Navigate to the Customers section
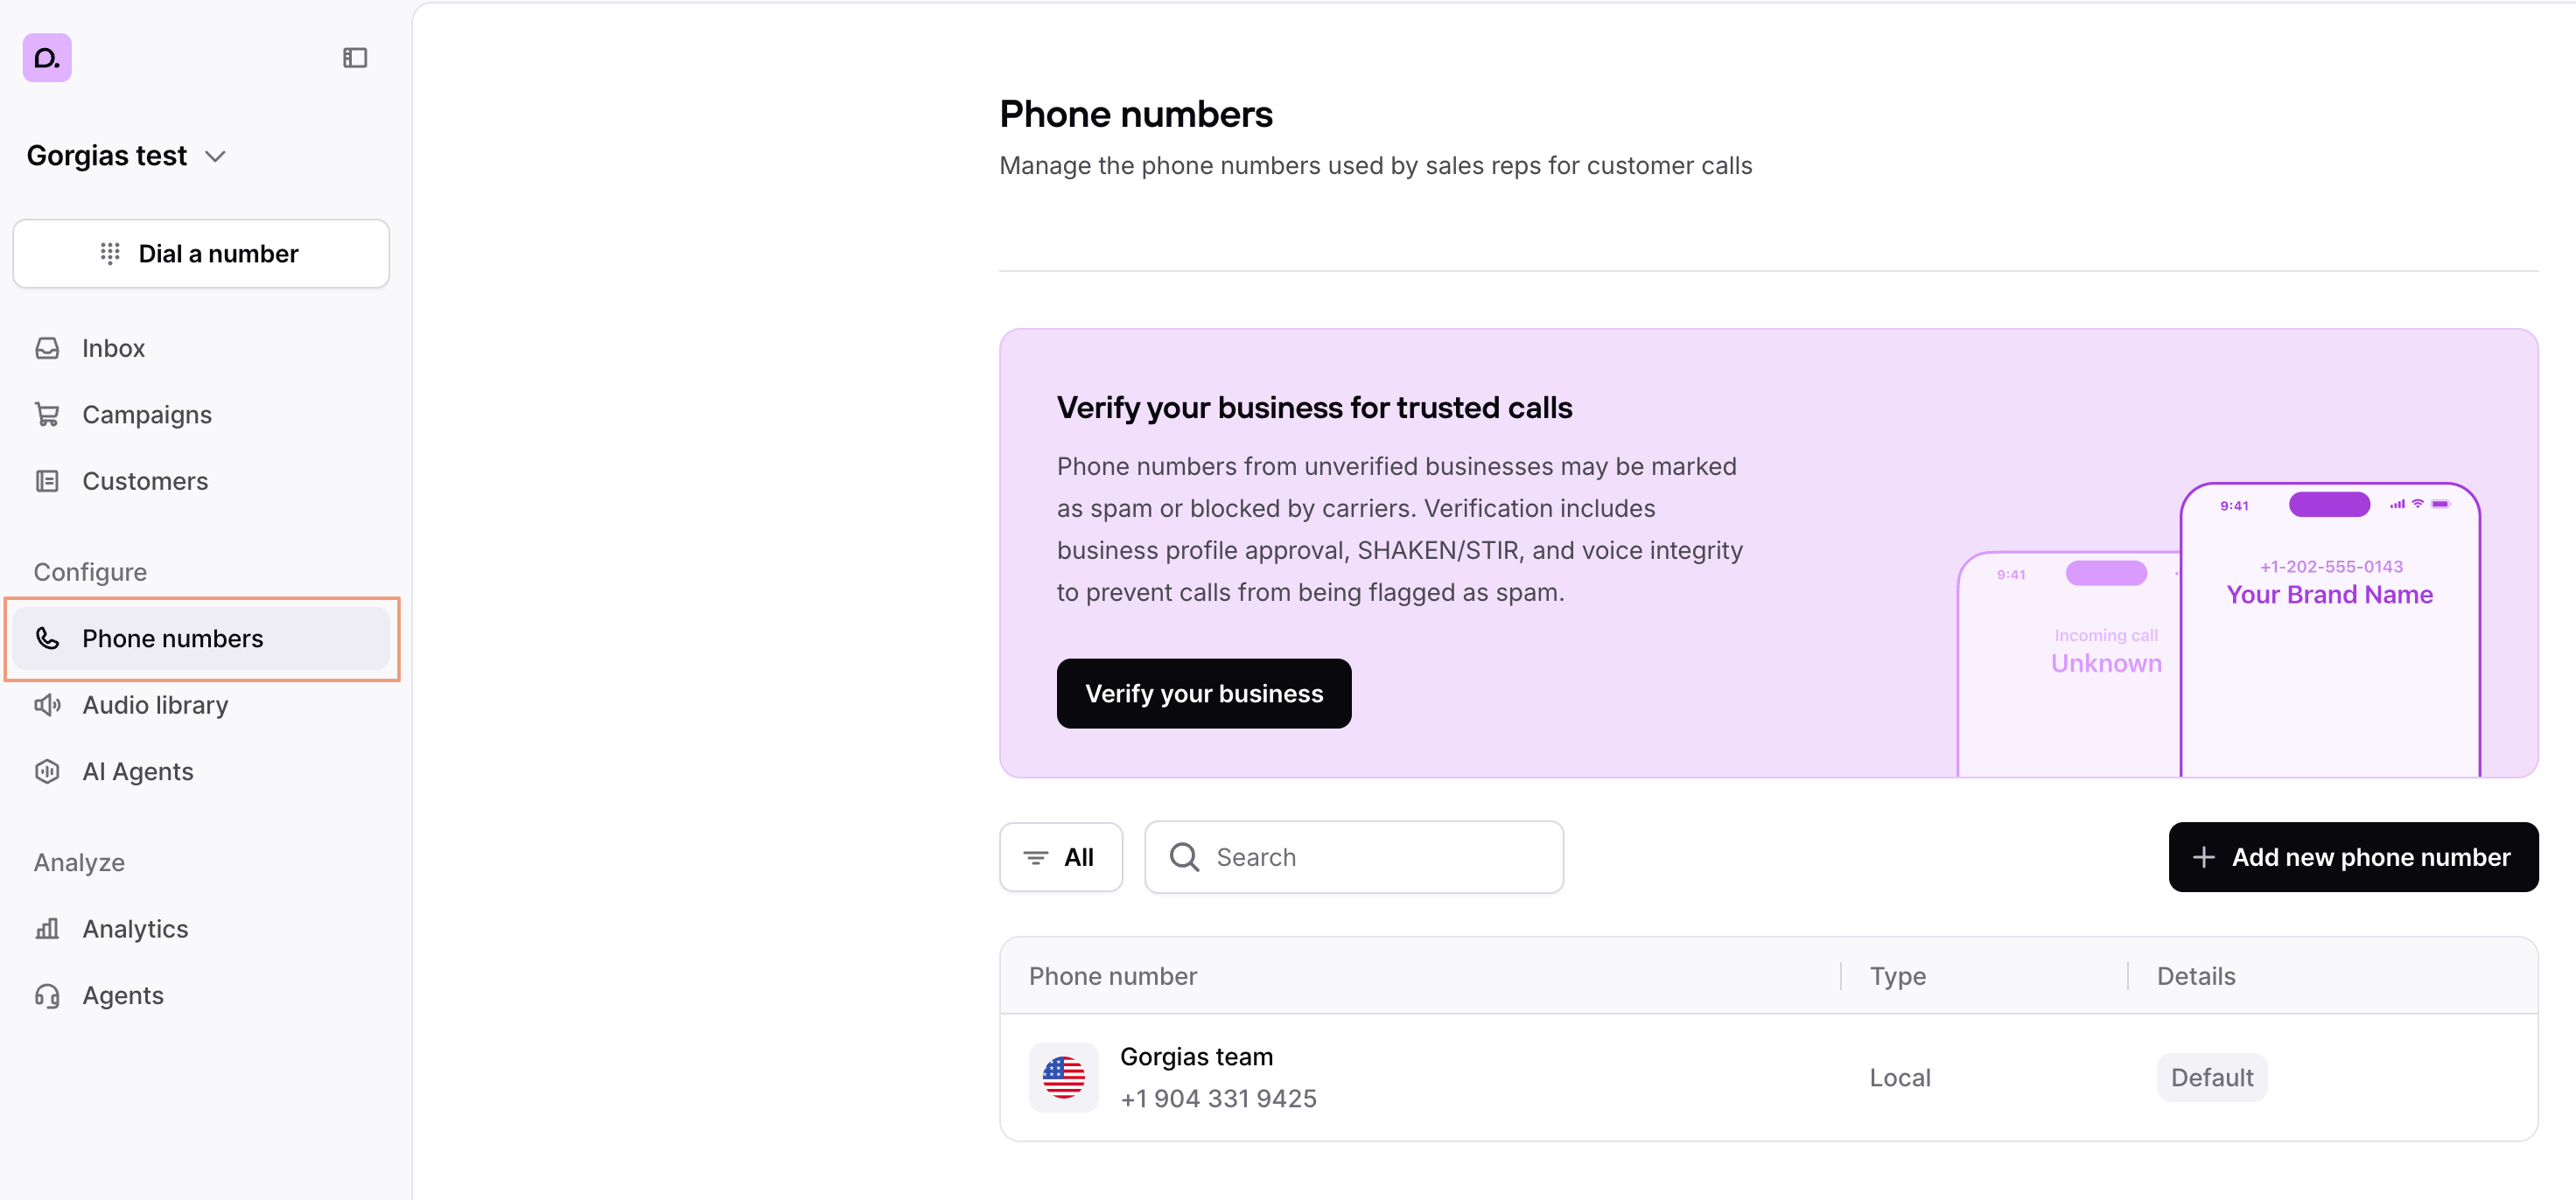2576x1200 pixels. 145,481
